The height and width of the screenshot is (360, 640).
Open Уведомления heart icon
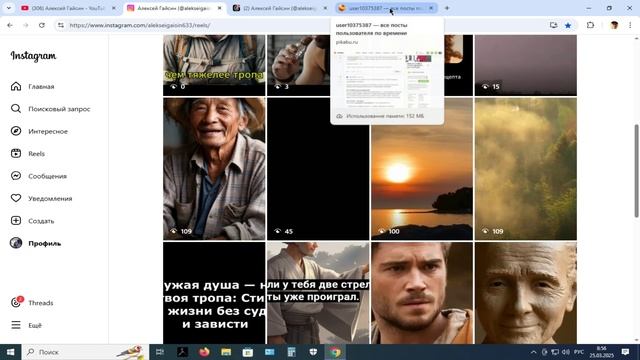click(x=16, y=198)
